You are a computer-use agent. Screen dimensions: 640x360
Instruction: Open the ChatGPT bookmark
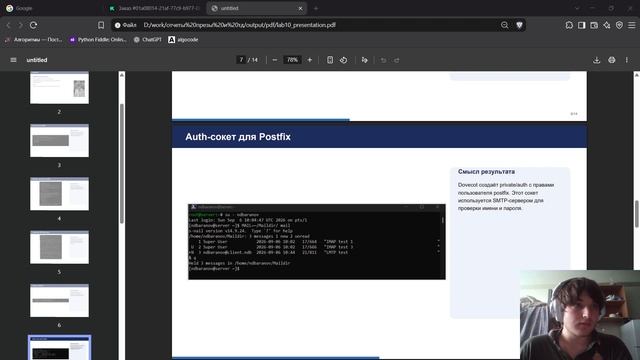(147, 40)
